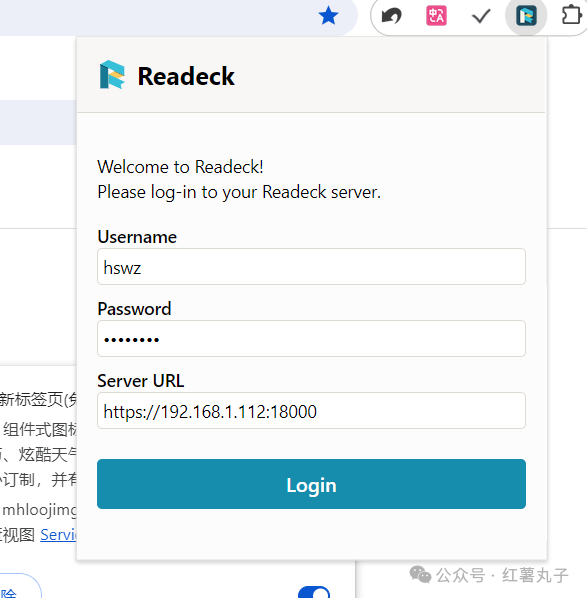Click the Server URL input field
Image resolution: width=587 pixels, height=598 pixels.
tap(311, 411)
